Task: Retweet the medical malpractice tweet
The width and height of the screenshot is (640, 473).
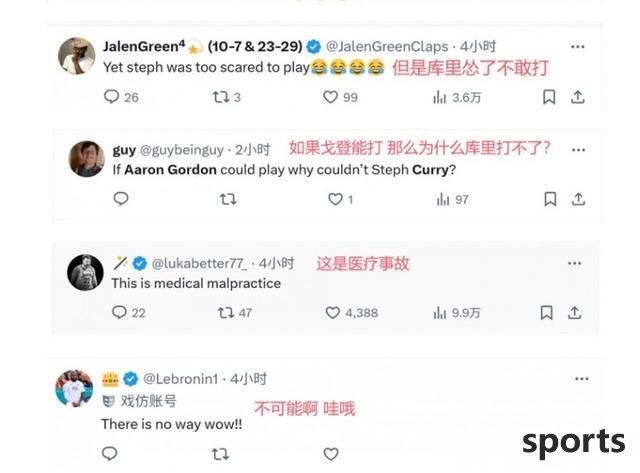Action: [226, 313]
